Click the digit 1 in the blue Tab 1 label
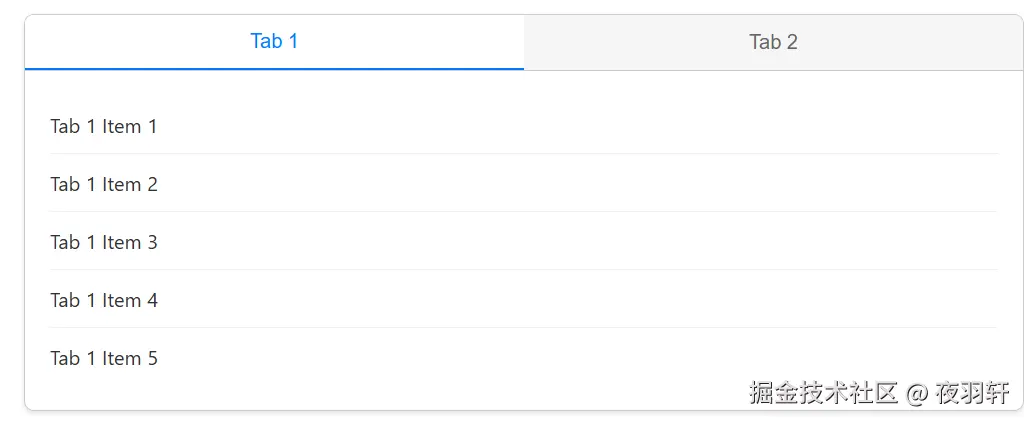Screen dimensions: 1024x421 click(293, 42)
